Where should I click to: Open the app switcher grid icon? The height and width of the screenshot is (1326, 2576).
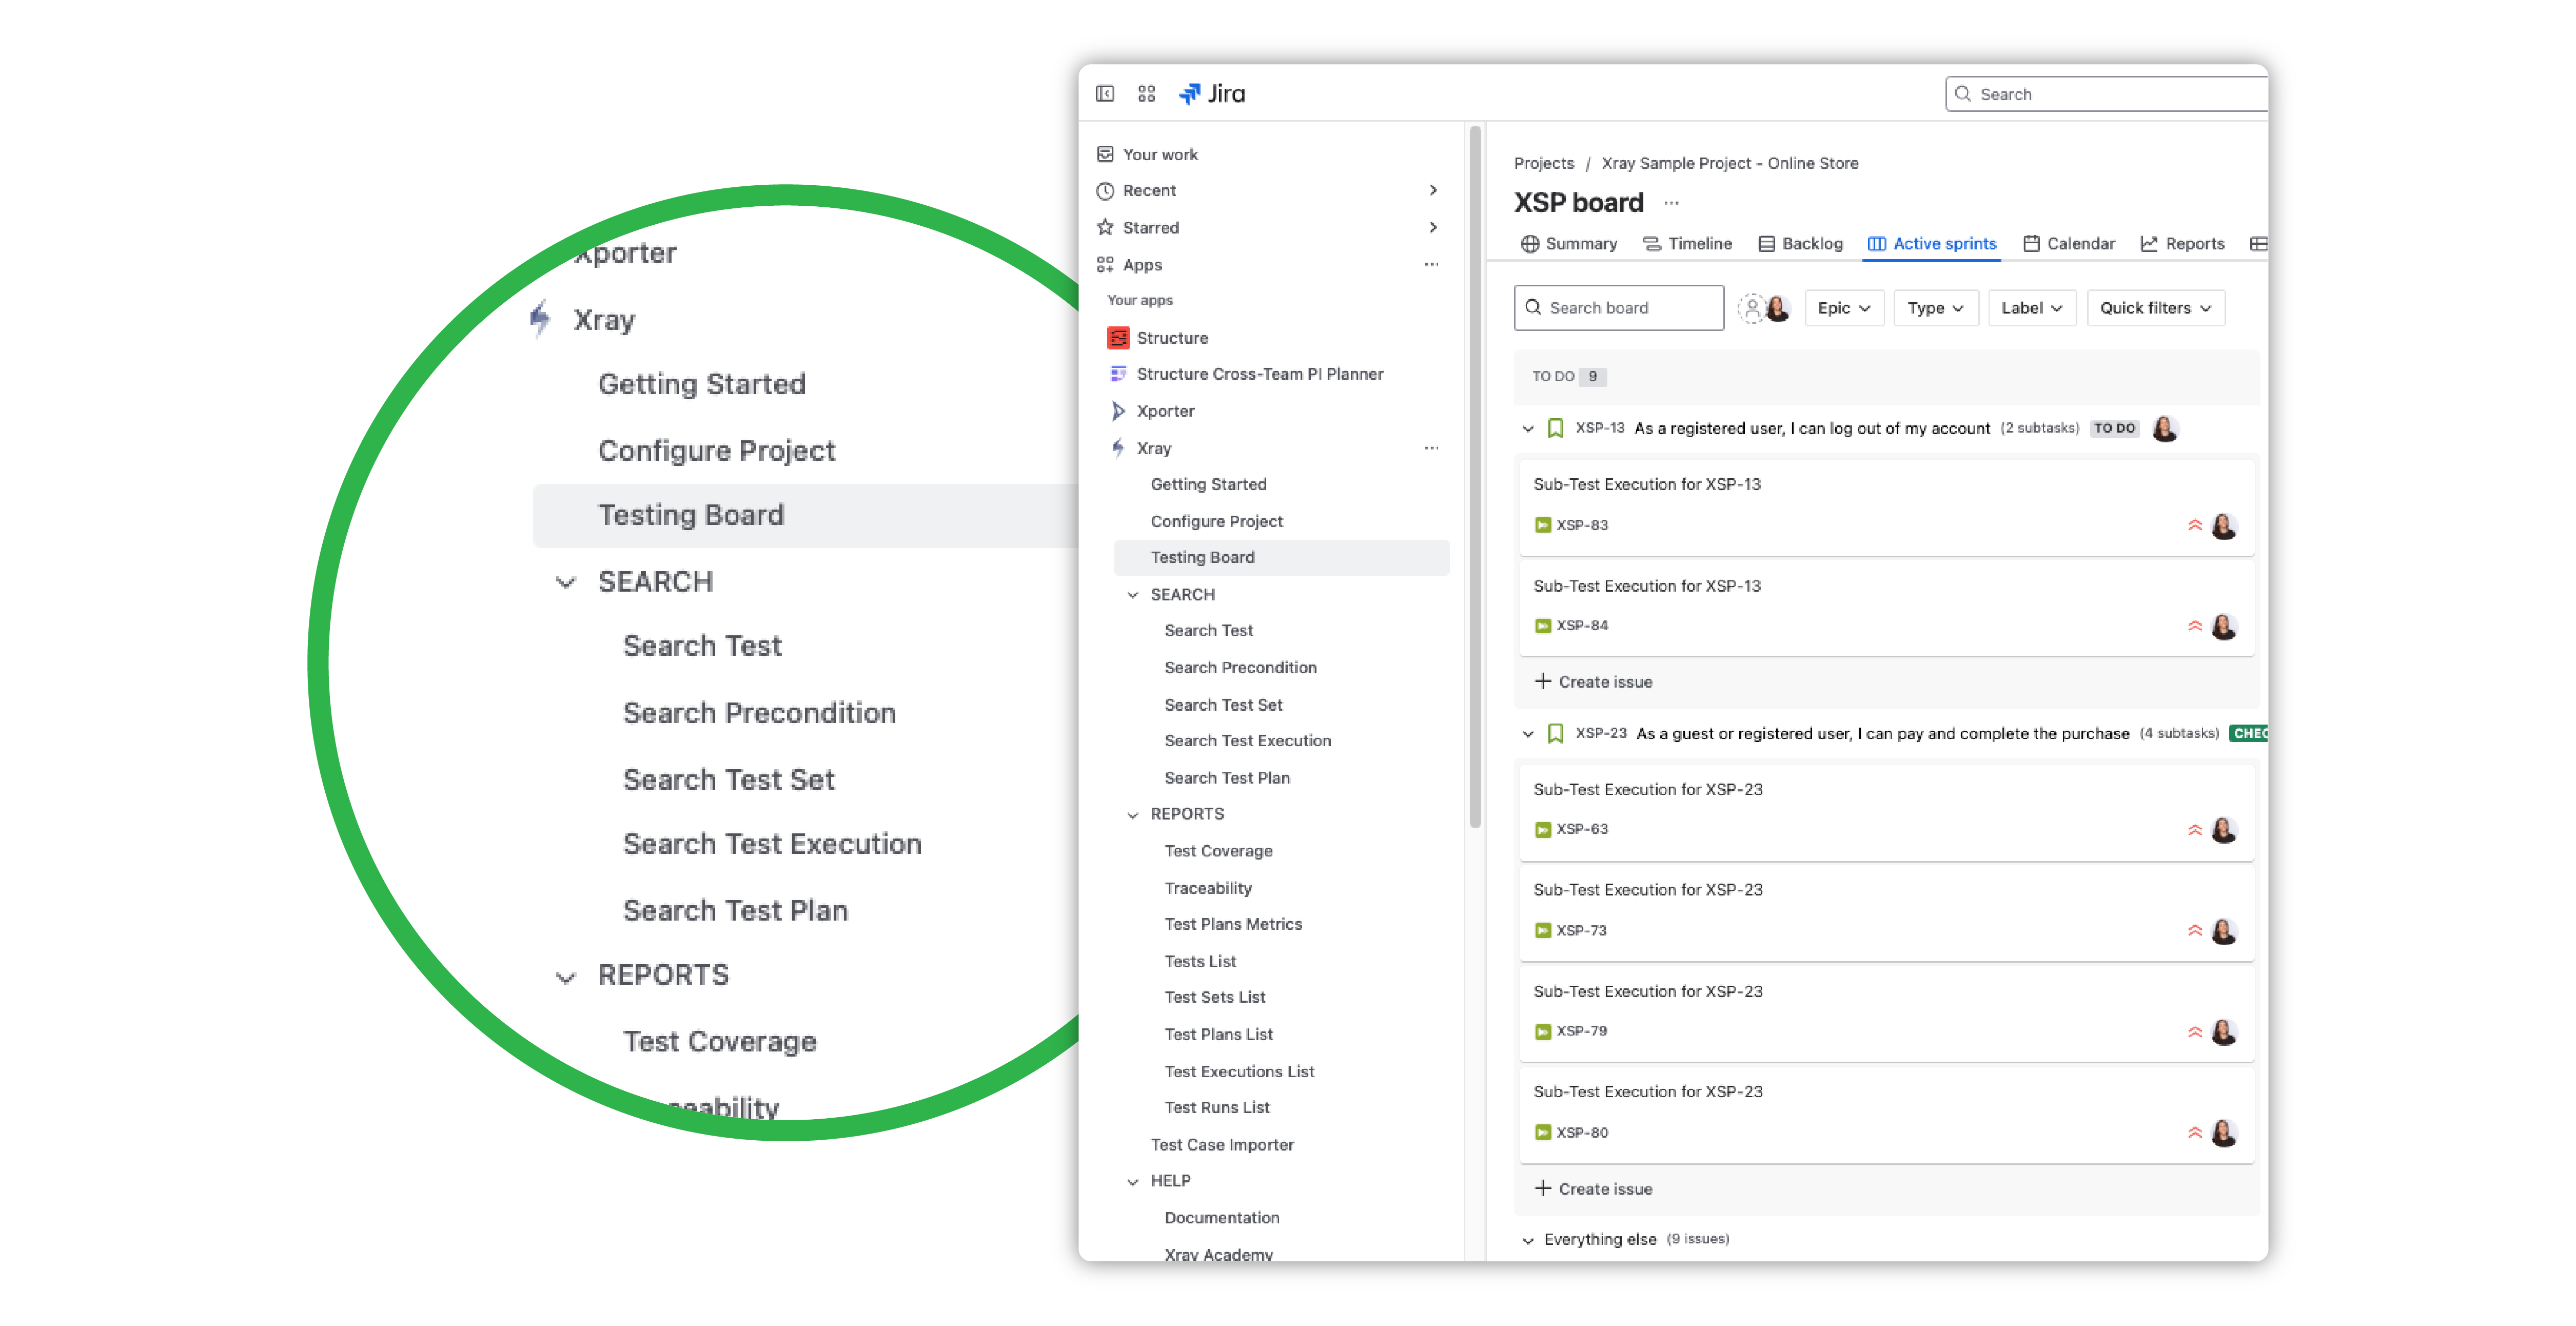point(1146,93)
